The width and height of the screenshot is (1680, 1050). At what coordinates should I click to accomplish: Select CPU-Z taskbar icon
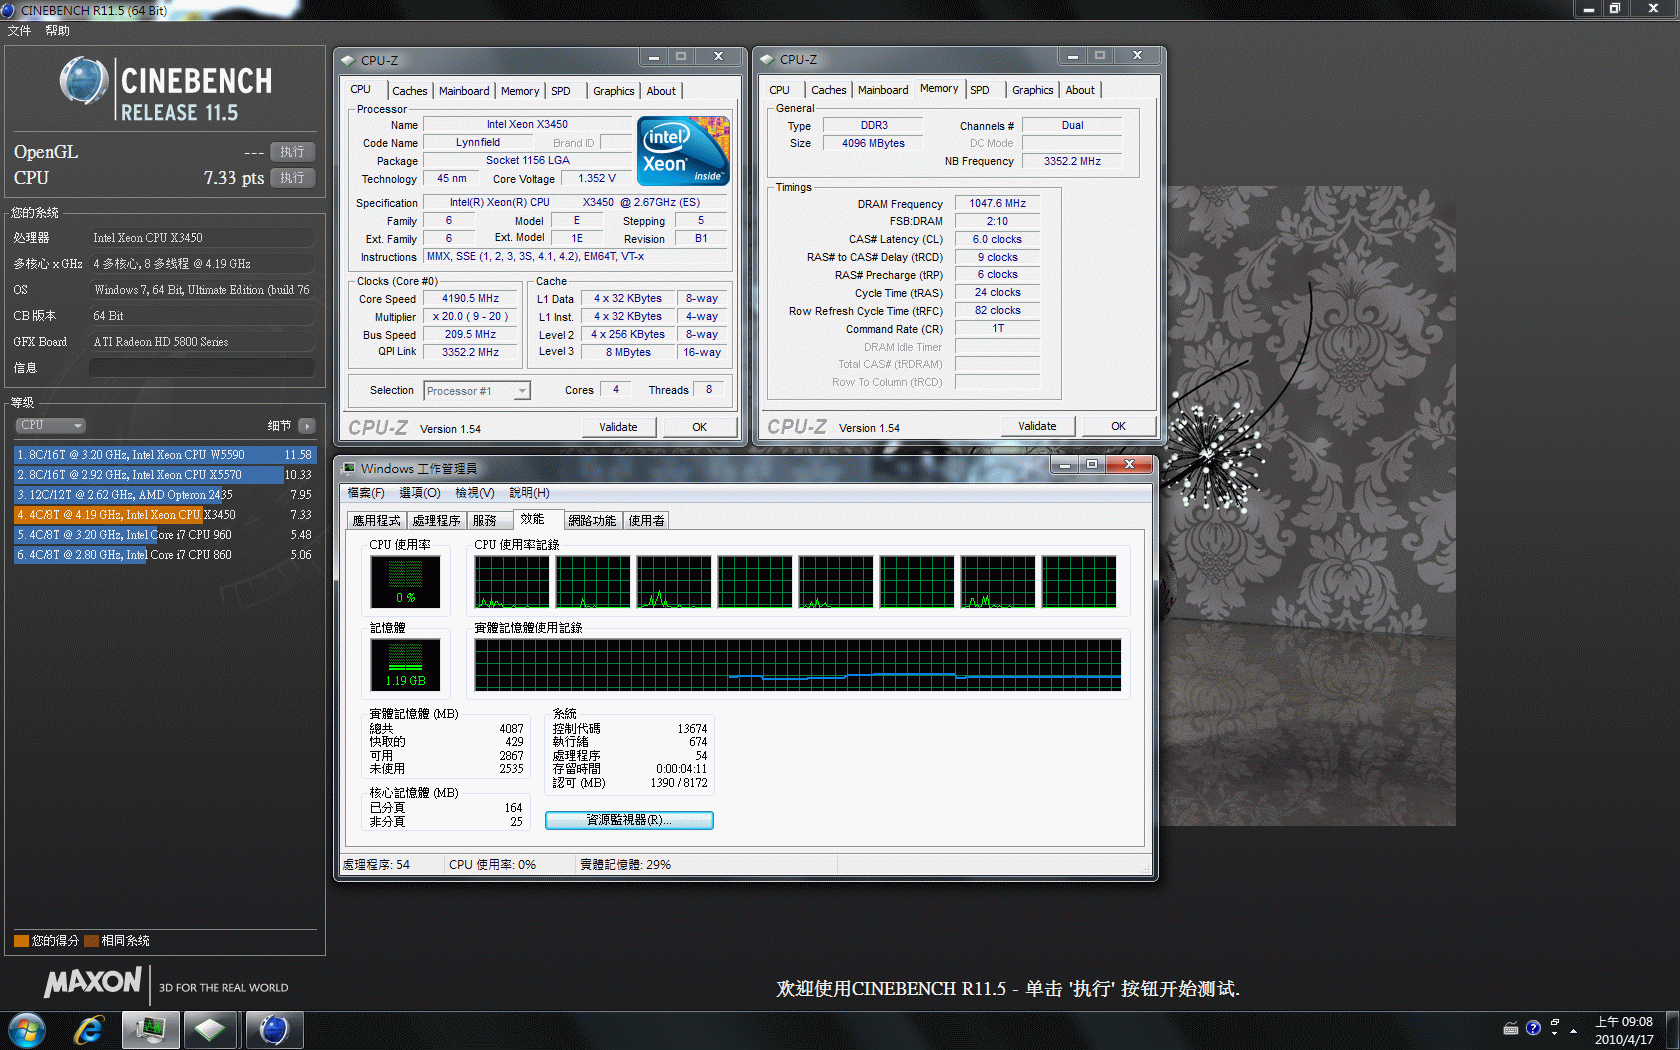pos(210,1029)
